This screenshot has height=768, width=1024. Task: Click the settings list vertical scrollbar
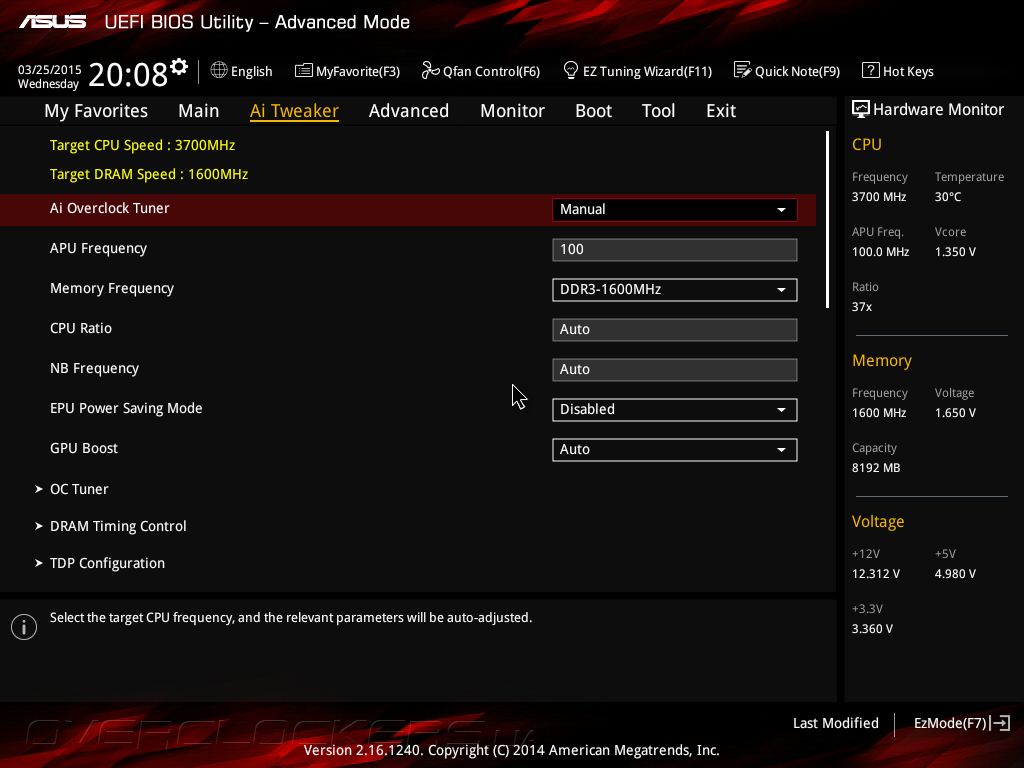click(827, 219)
